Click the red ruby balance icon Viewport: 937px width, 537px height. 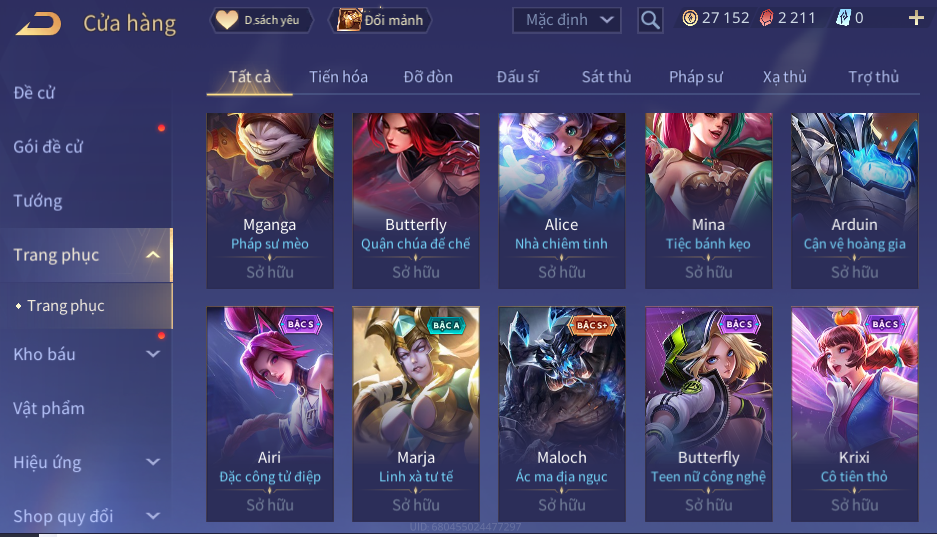click(x=766, y=19)
